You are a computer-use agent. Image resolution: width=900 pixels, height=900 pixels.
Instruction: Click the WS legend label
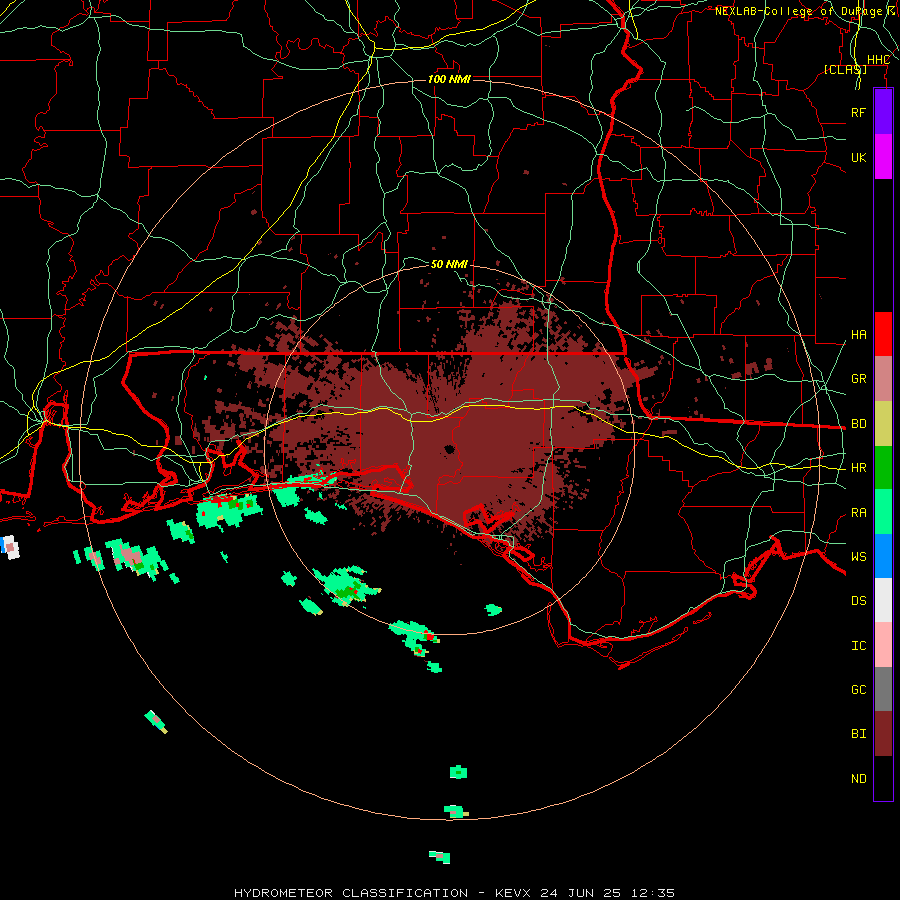pos(858,556)
